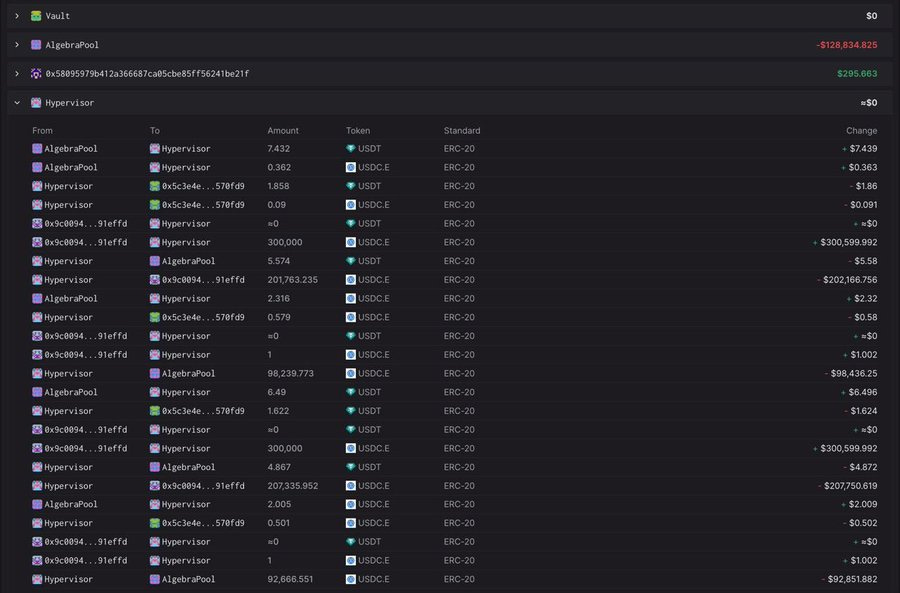Viewport: 900px width, 593px height.
Task: Click the Standard column header
Action: point(462,131)
